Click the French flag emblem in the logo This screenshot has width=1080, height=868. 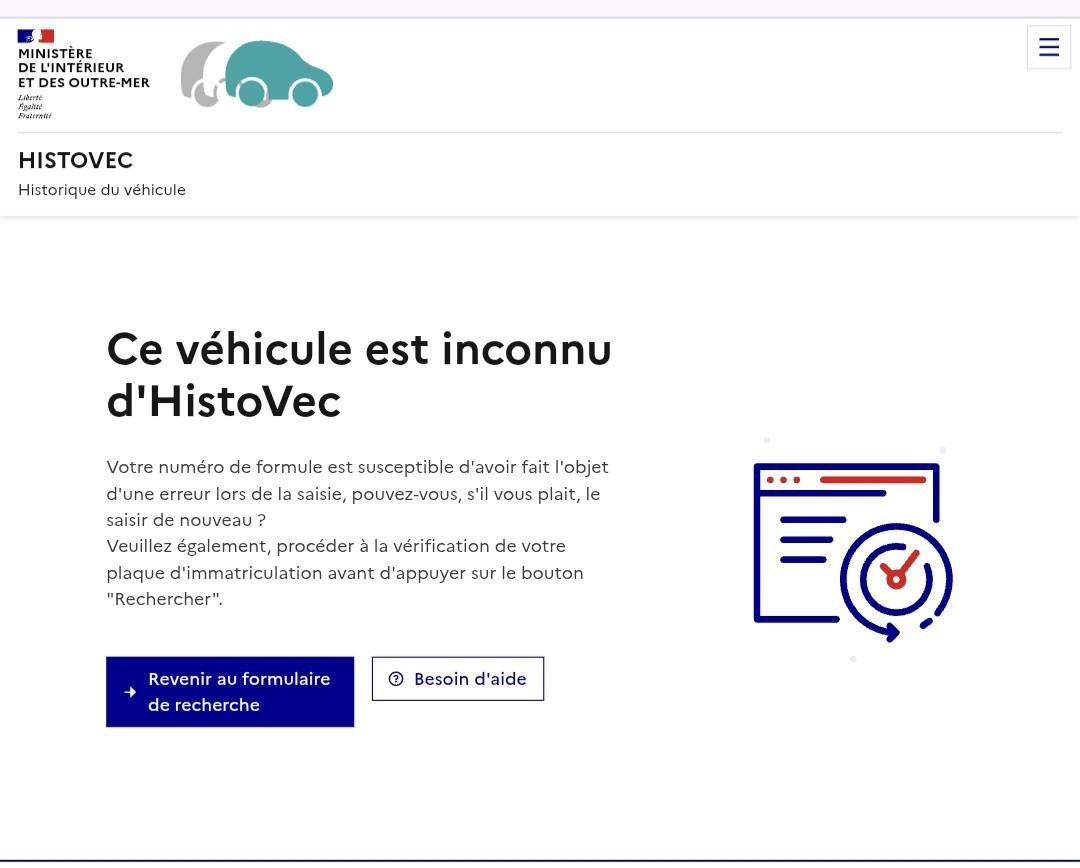36,34
